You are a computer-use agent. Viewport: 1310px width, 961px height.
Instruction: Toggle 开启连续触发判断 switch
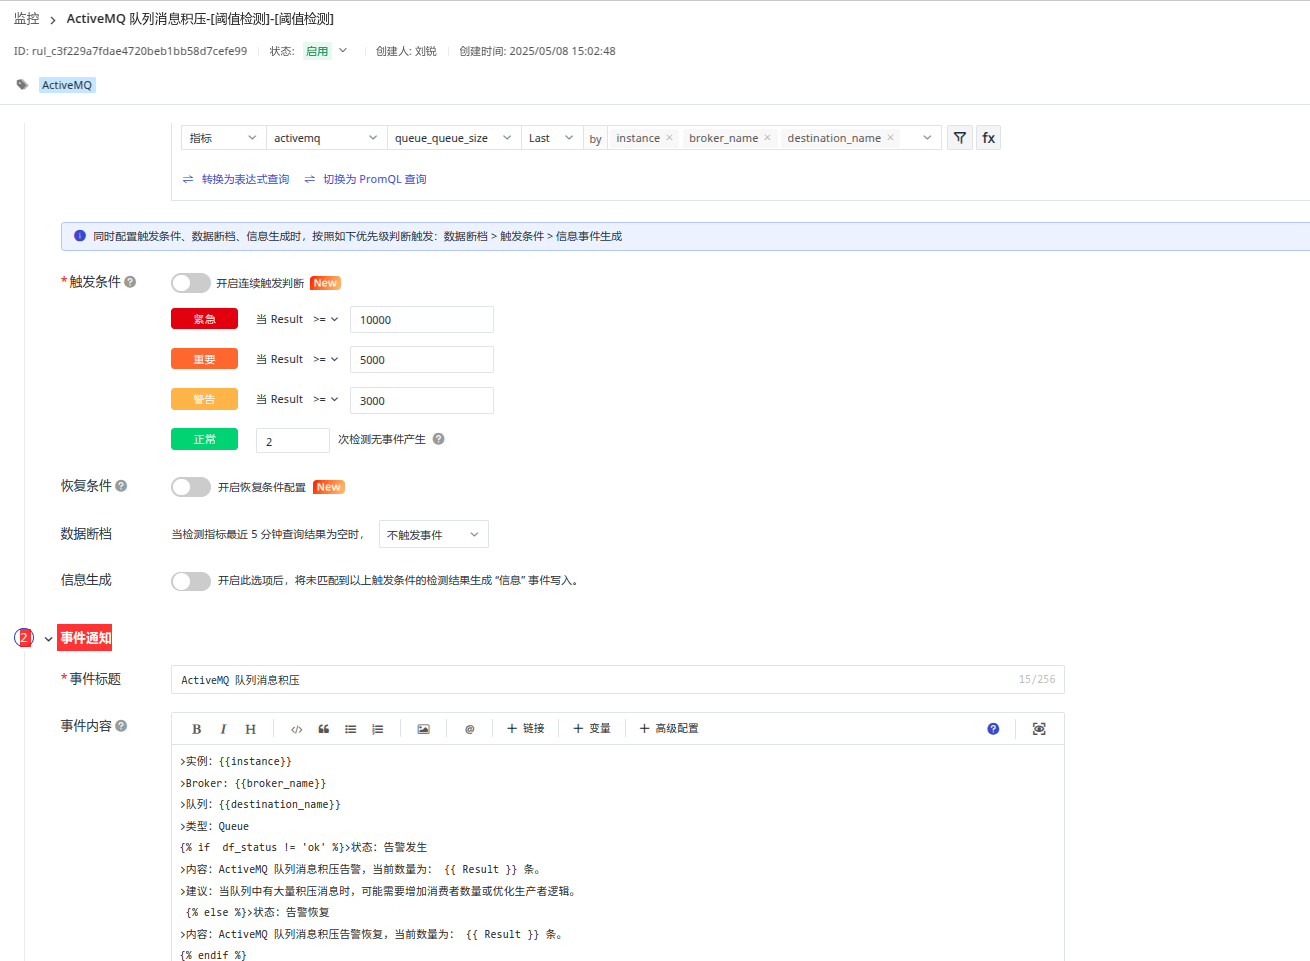pyautogui.click(x=191, y=283)
